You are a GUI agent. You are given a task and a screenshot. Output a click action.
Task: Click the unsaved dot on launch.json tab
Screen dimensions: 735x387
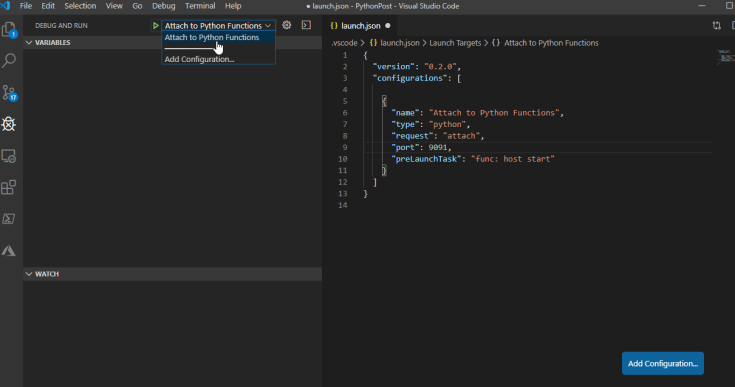(x=388, y=26)
